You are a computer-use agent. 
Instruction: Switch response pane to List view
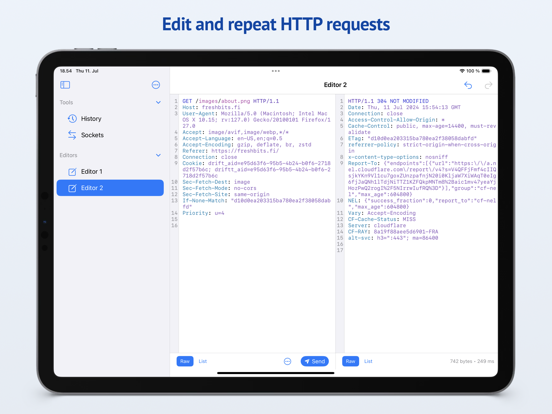click(368, 361)
